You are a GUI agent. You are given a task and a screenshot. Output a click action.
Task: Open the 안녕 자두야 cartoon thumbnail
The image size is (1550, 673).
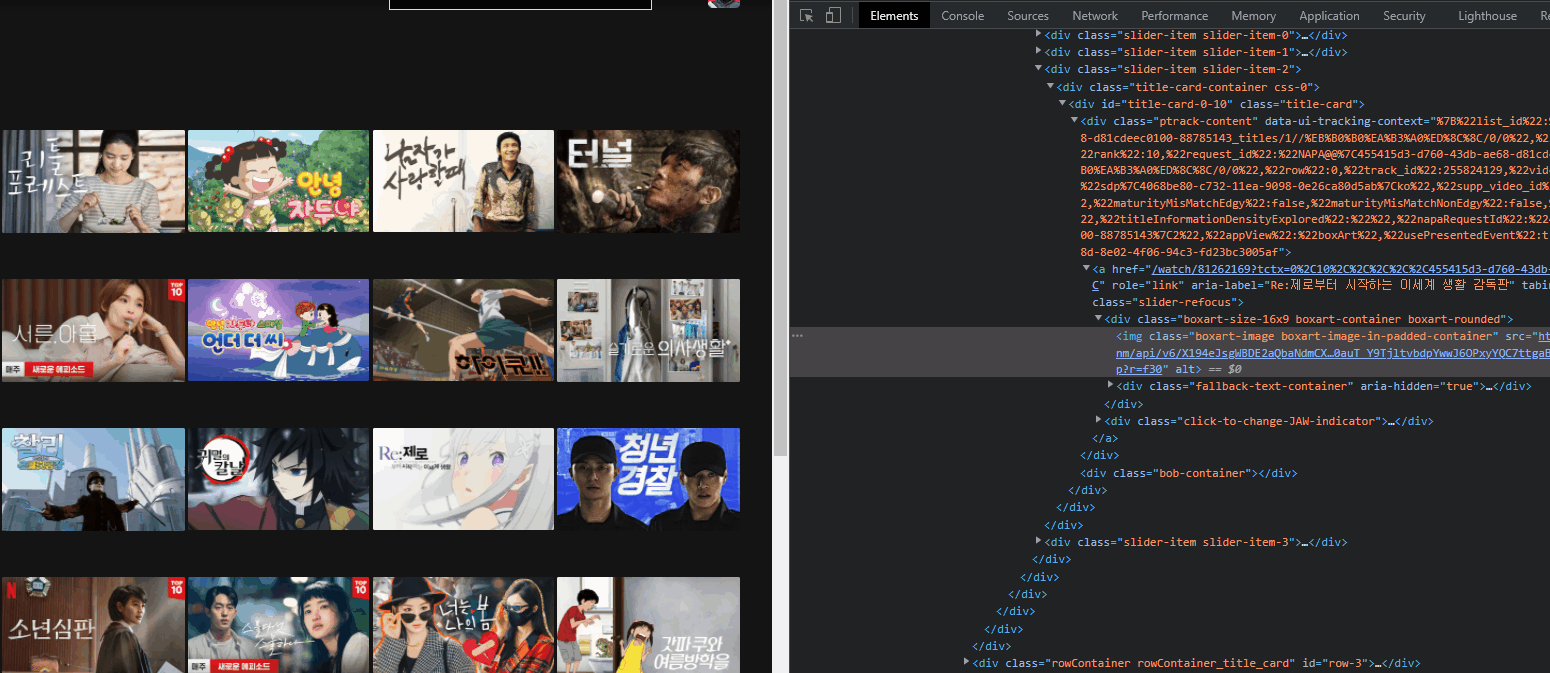[x=279, y=181]
